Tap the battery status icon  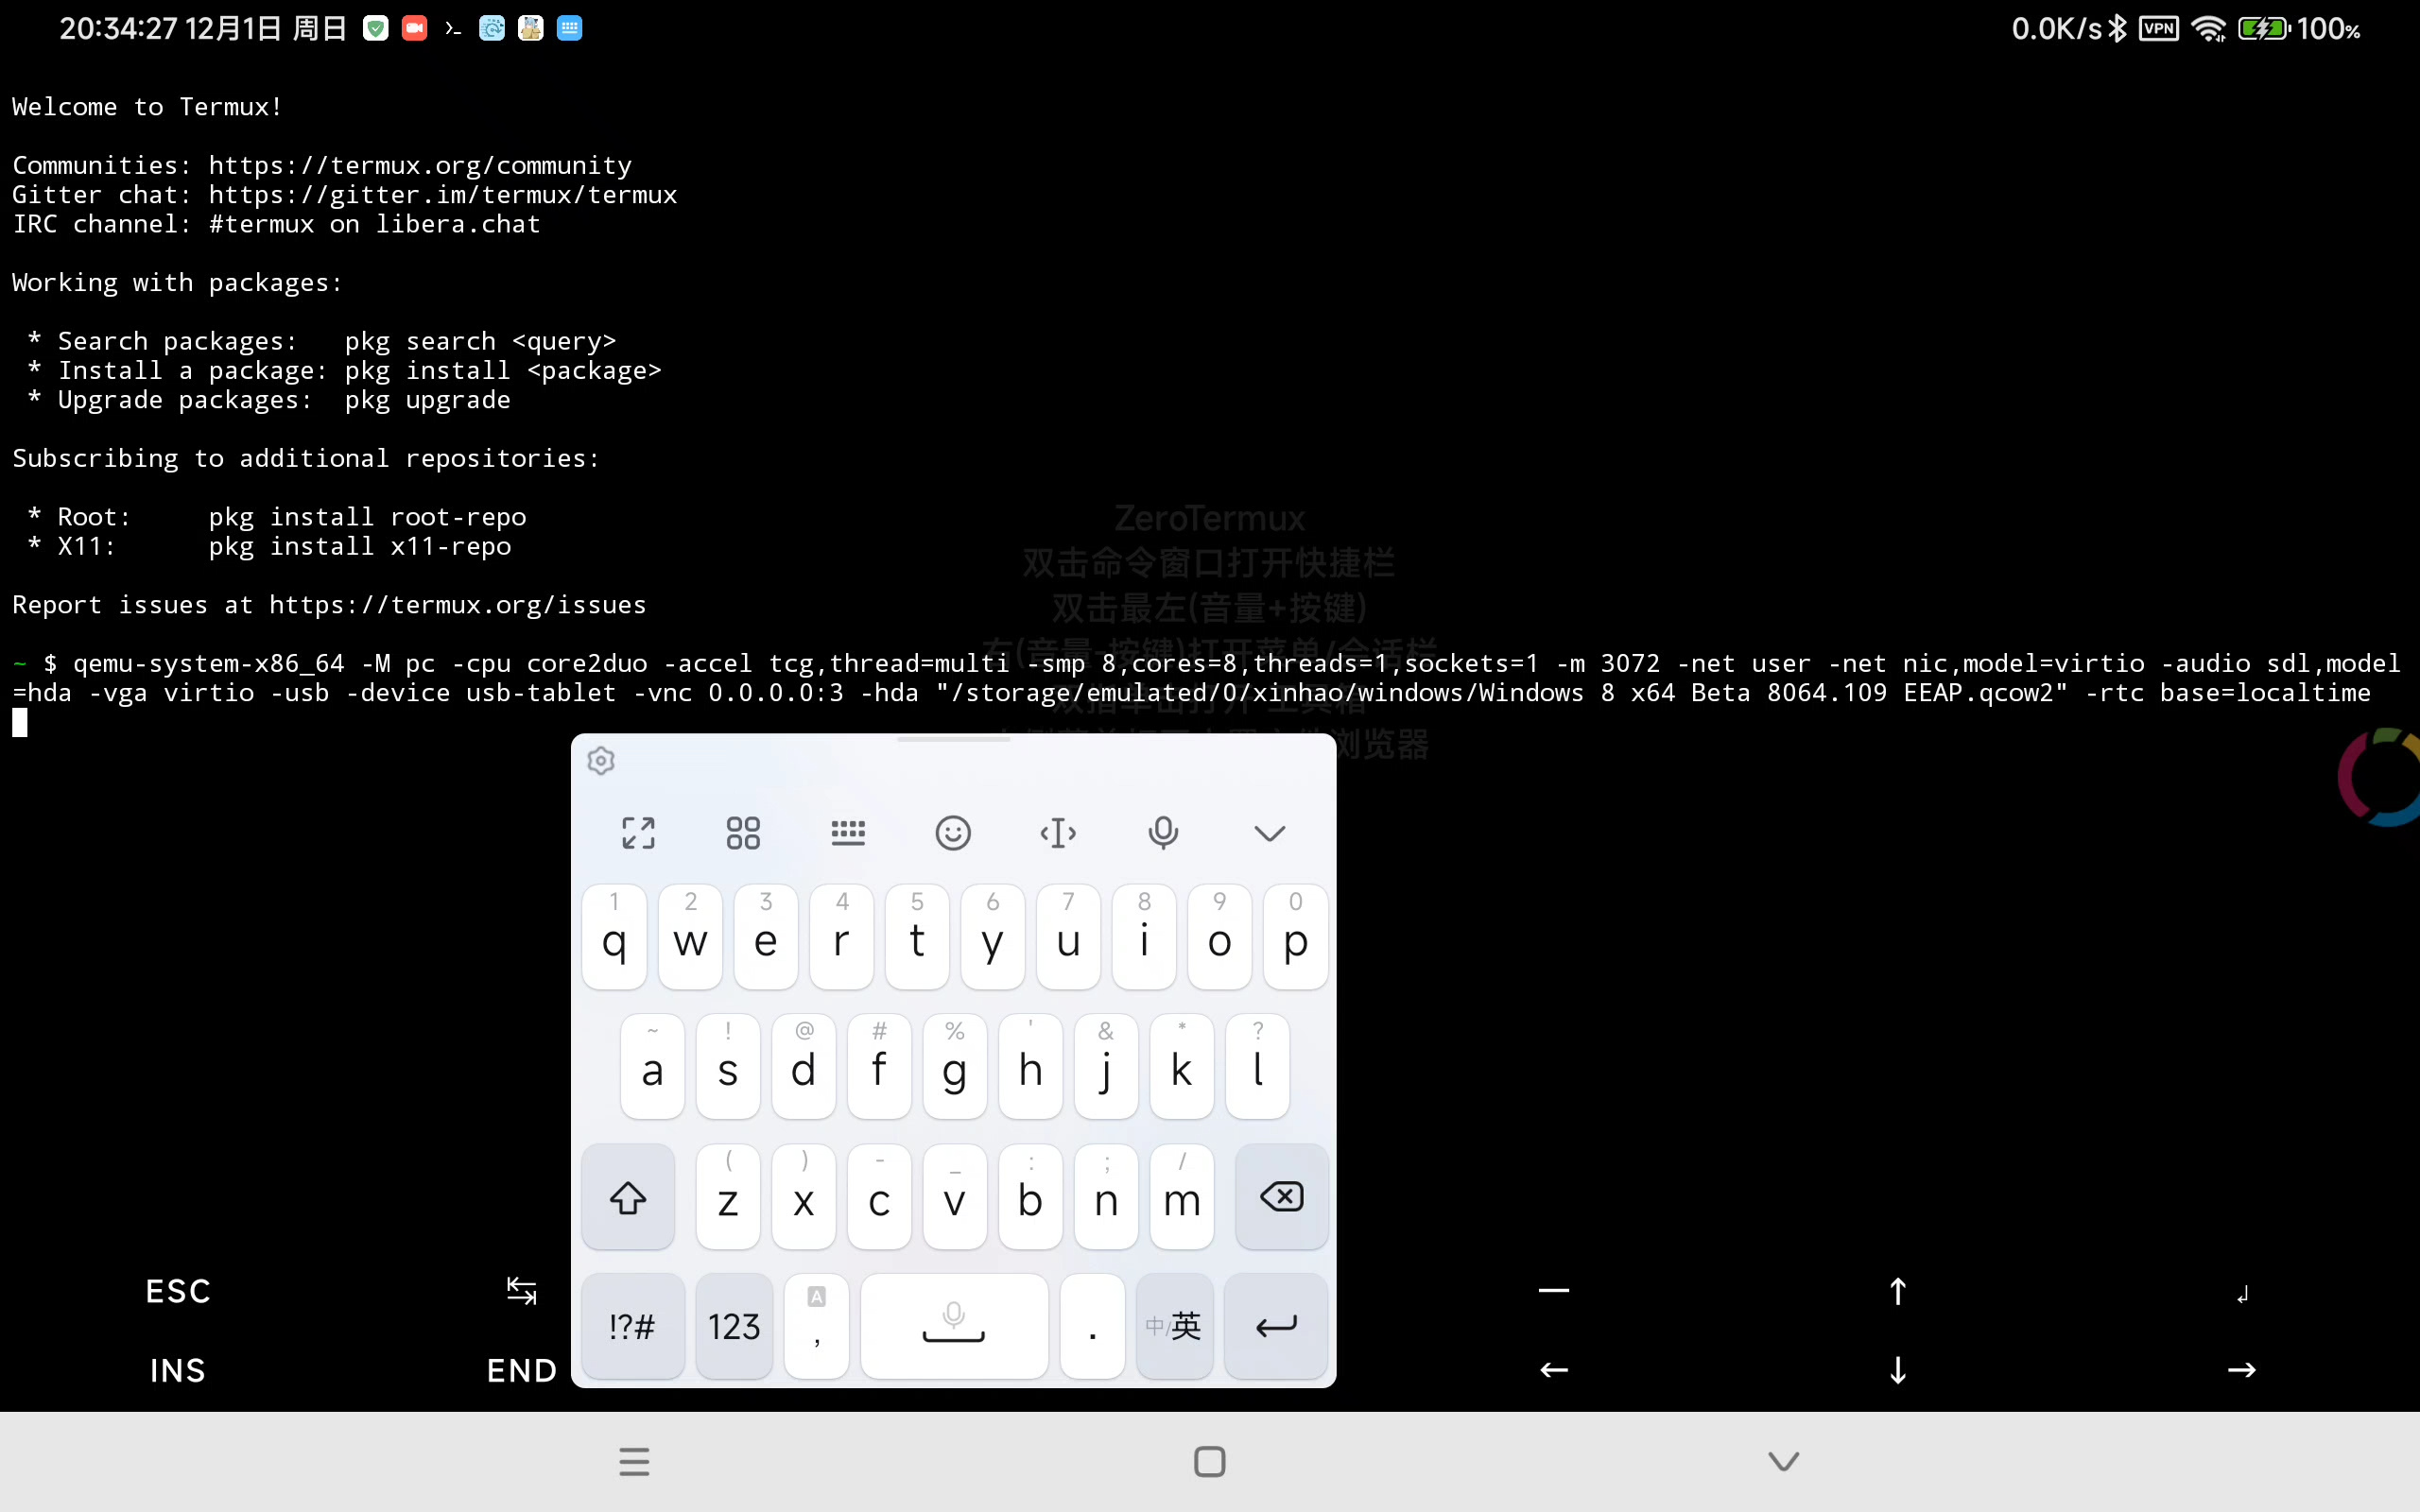[2263, 28]
